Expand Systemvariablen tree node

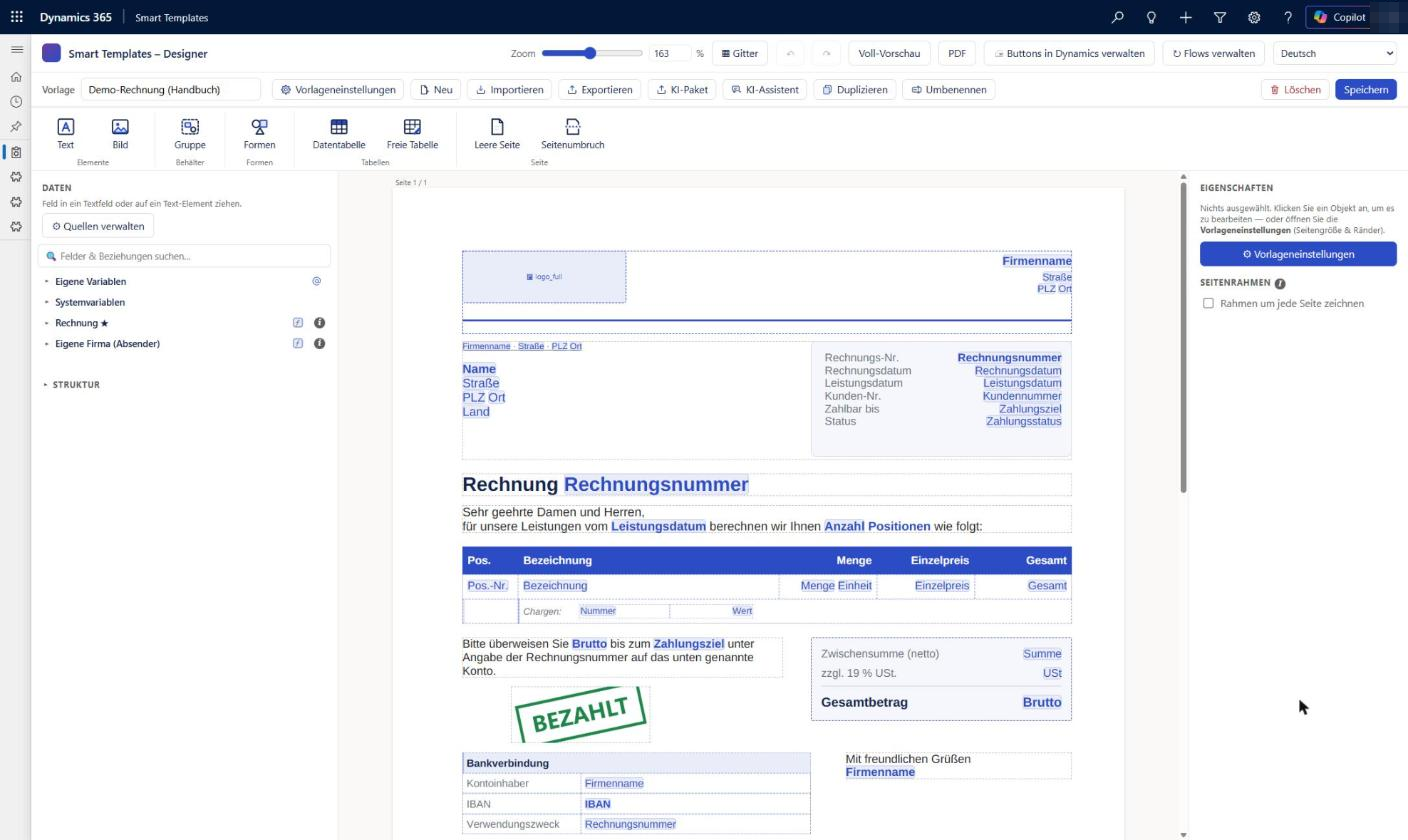coord(46,302)
